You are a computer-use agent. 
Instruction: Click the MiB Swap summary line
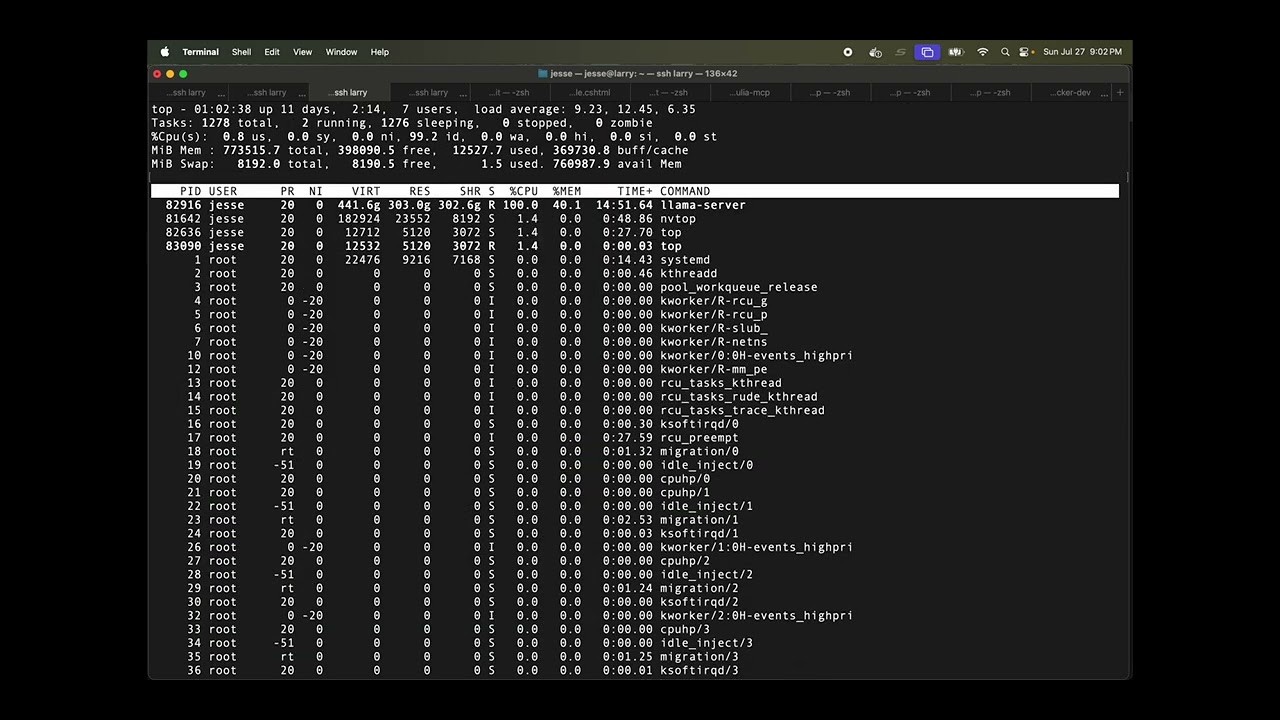point(416,164)
